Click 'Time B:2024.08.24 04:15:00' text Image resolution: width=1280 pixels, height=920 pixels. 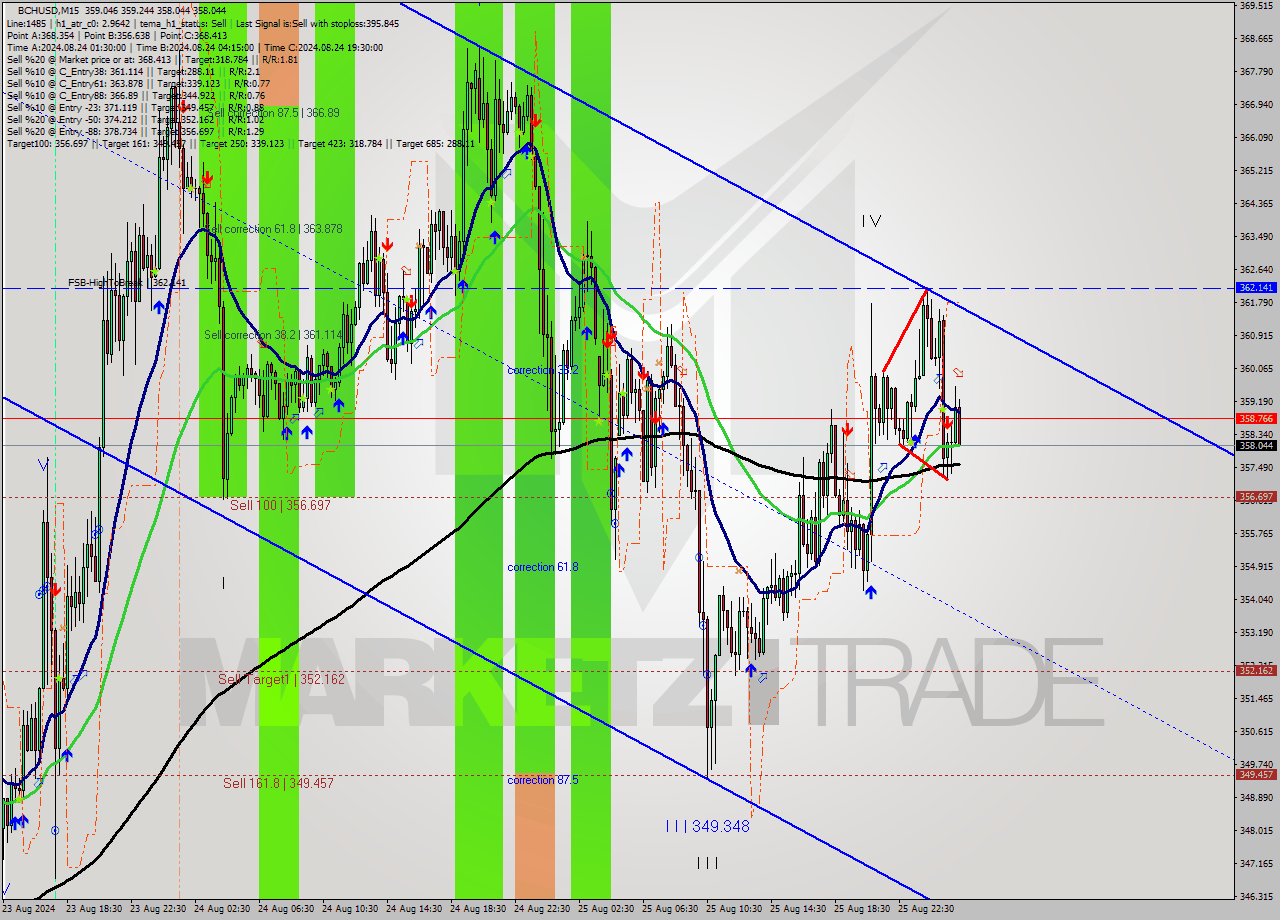(x=194, y=47)
